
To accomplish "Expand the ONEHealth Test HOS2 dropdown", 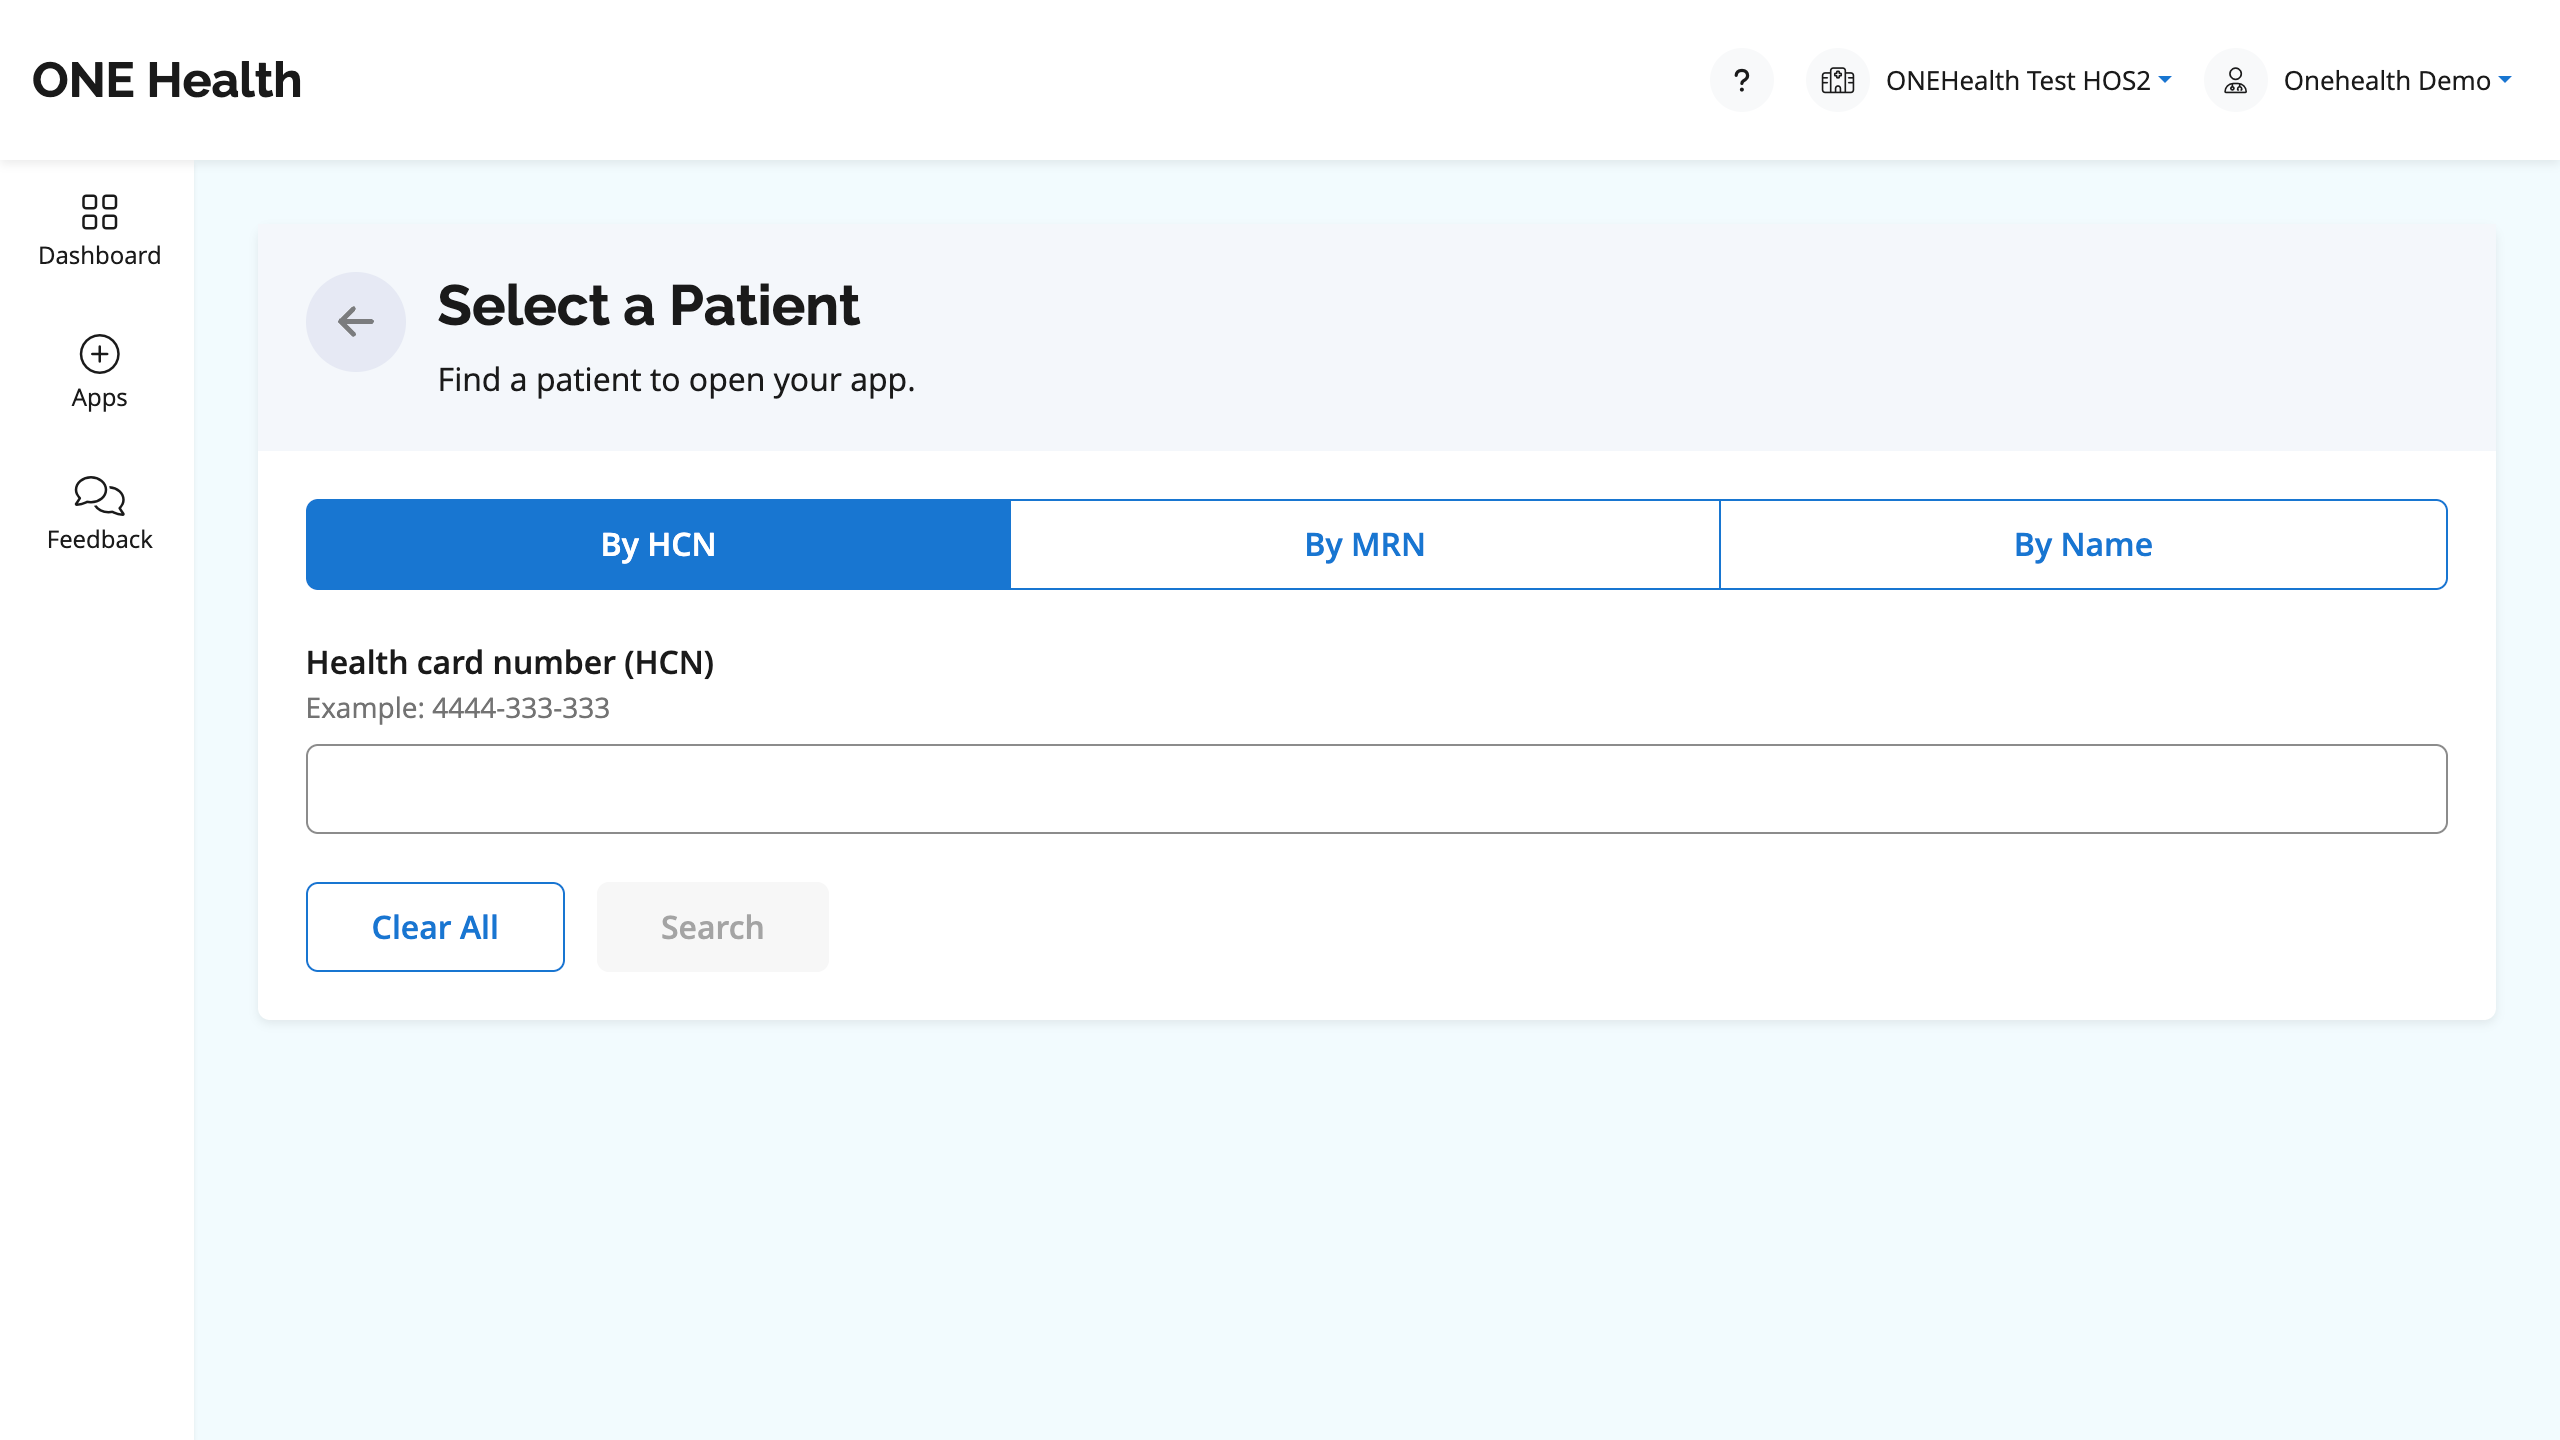I will coord(2028,80).
